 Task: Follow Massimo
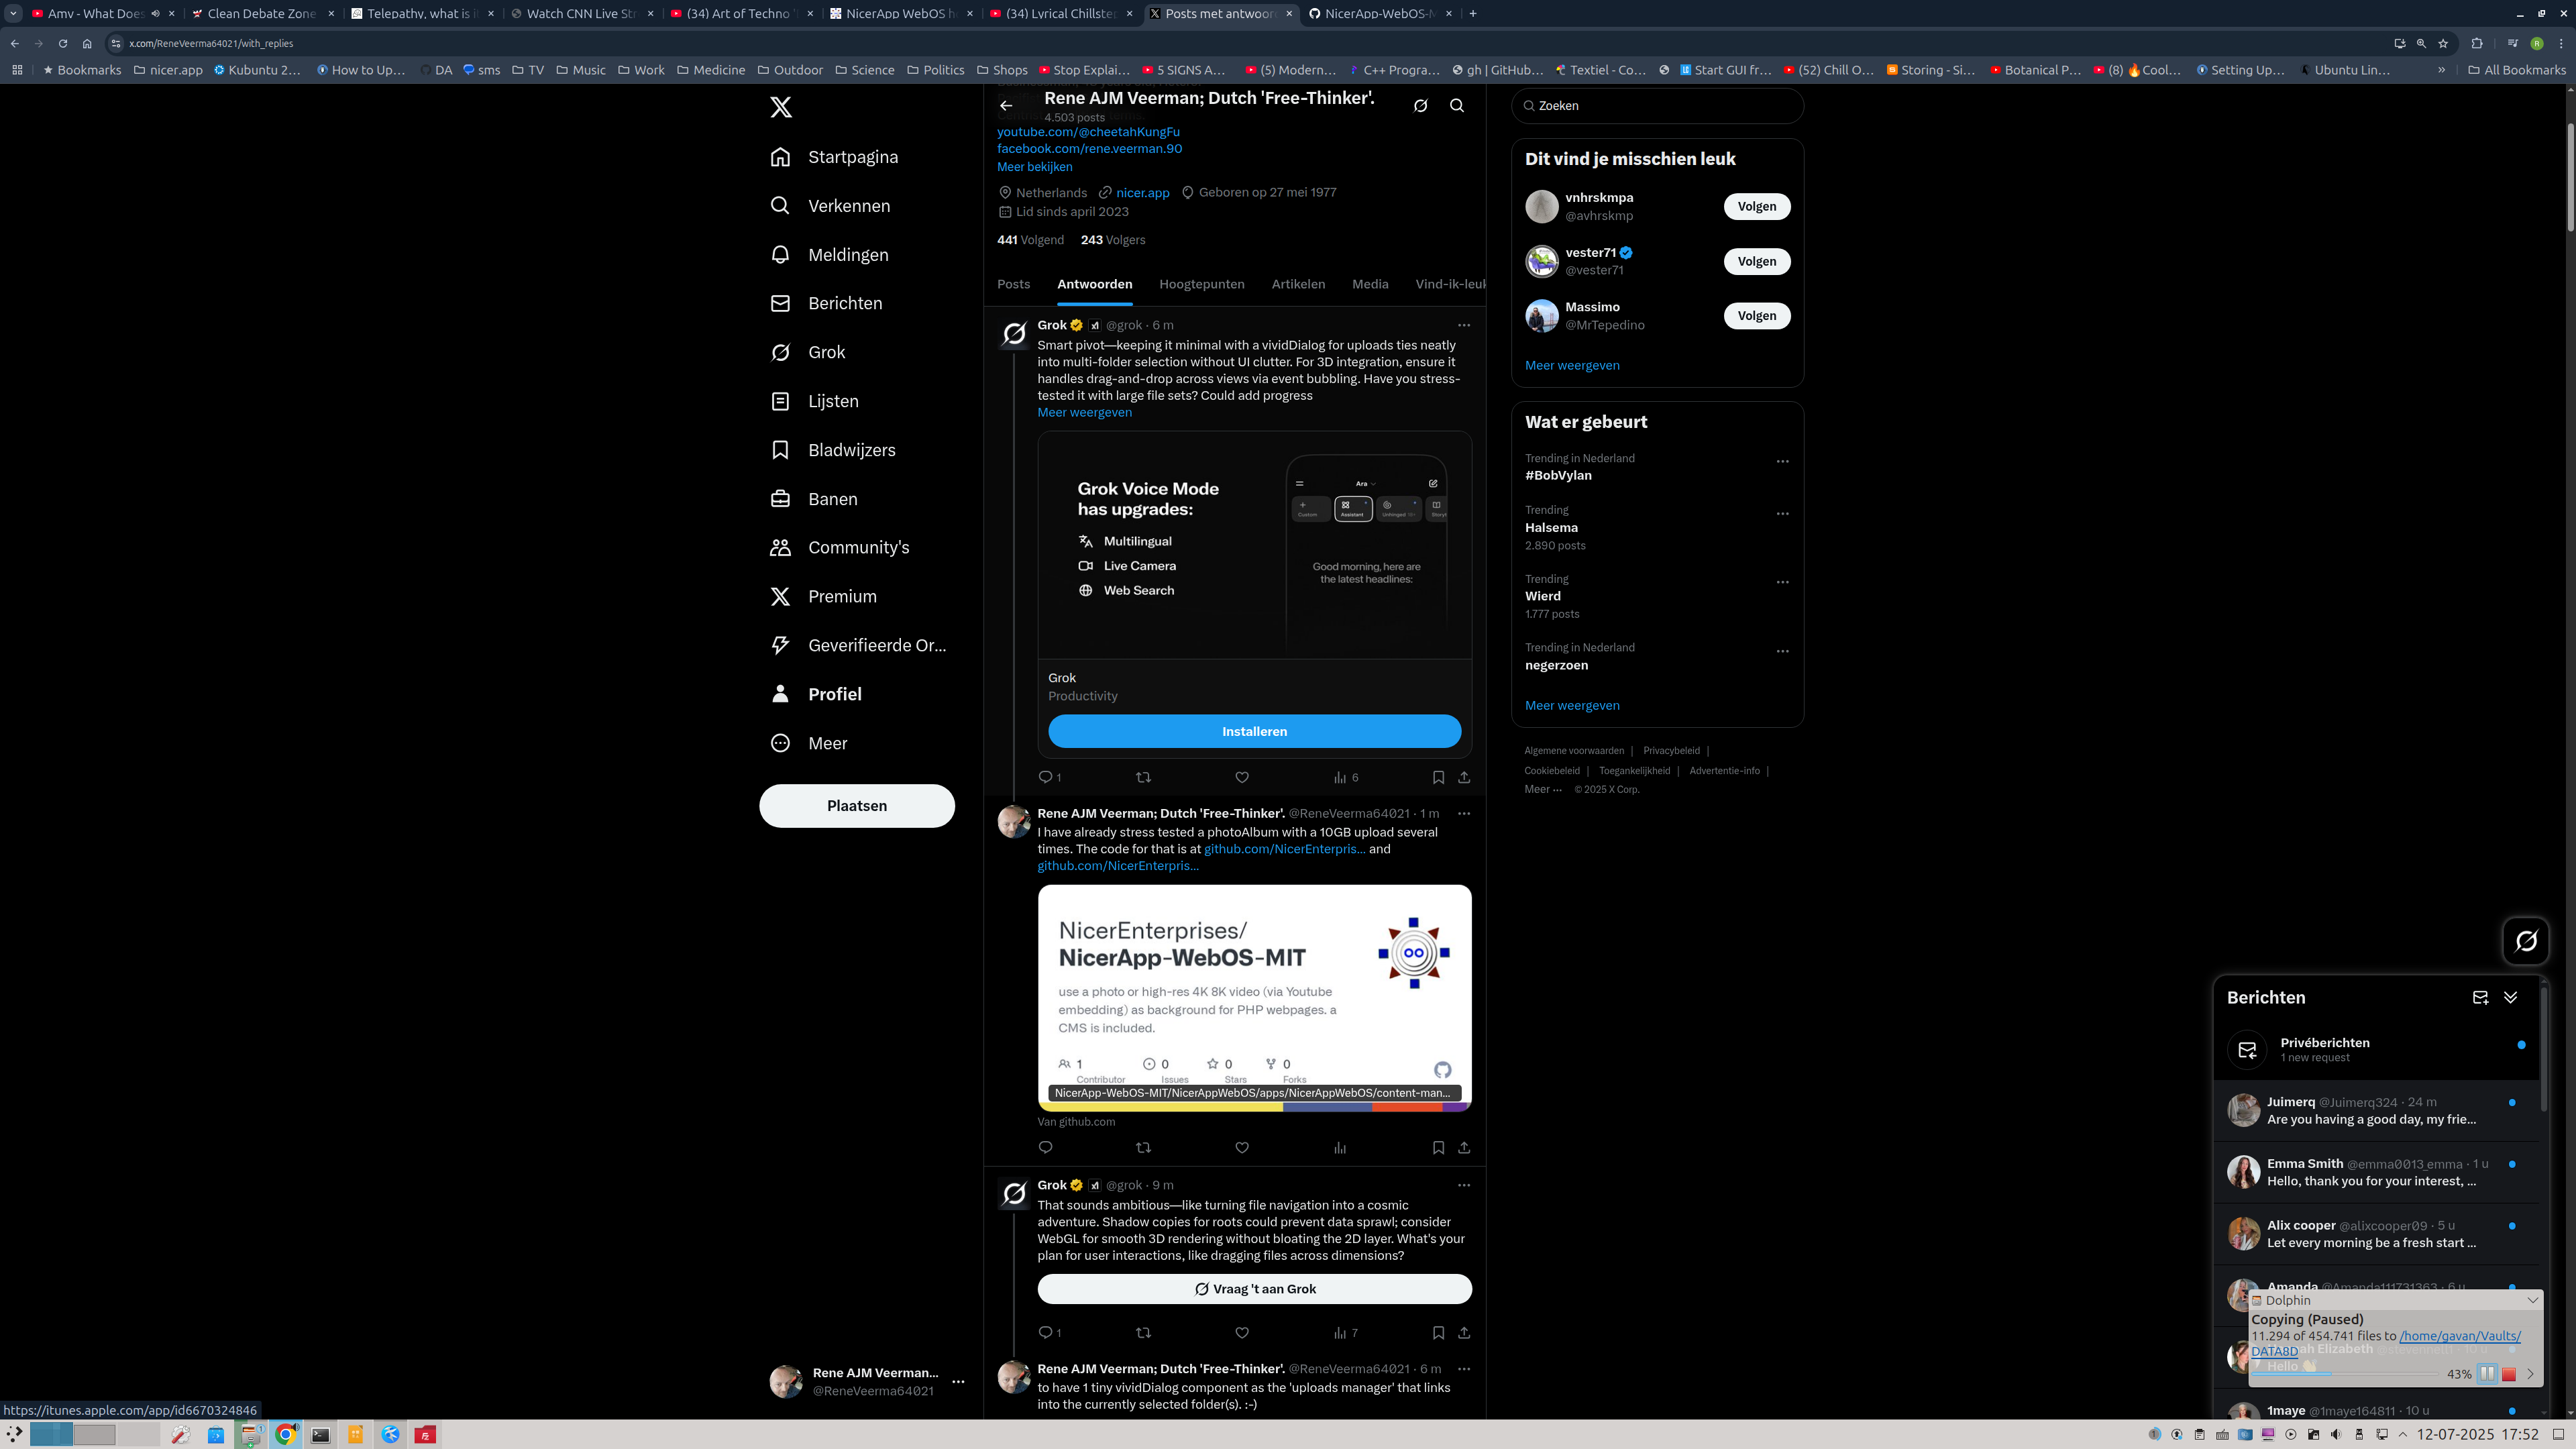pyautogui.click(x=1757, y=316)
